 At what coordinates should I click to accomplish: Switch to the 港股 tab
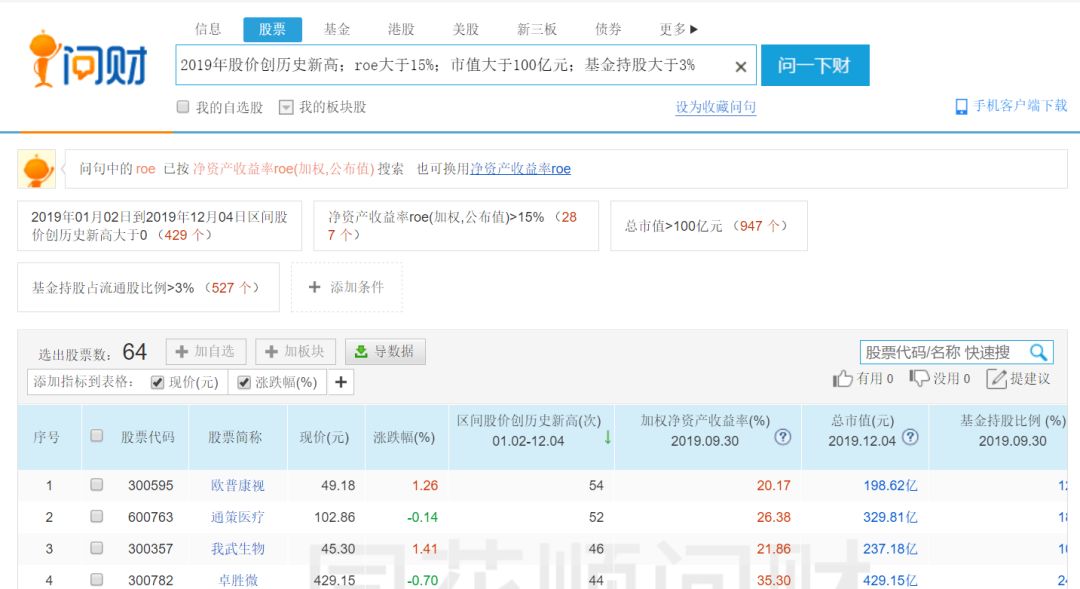click(401, 30)
